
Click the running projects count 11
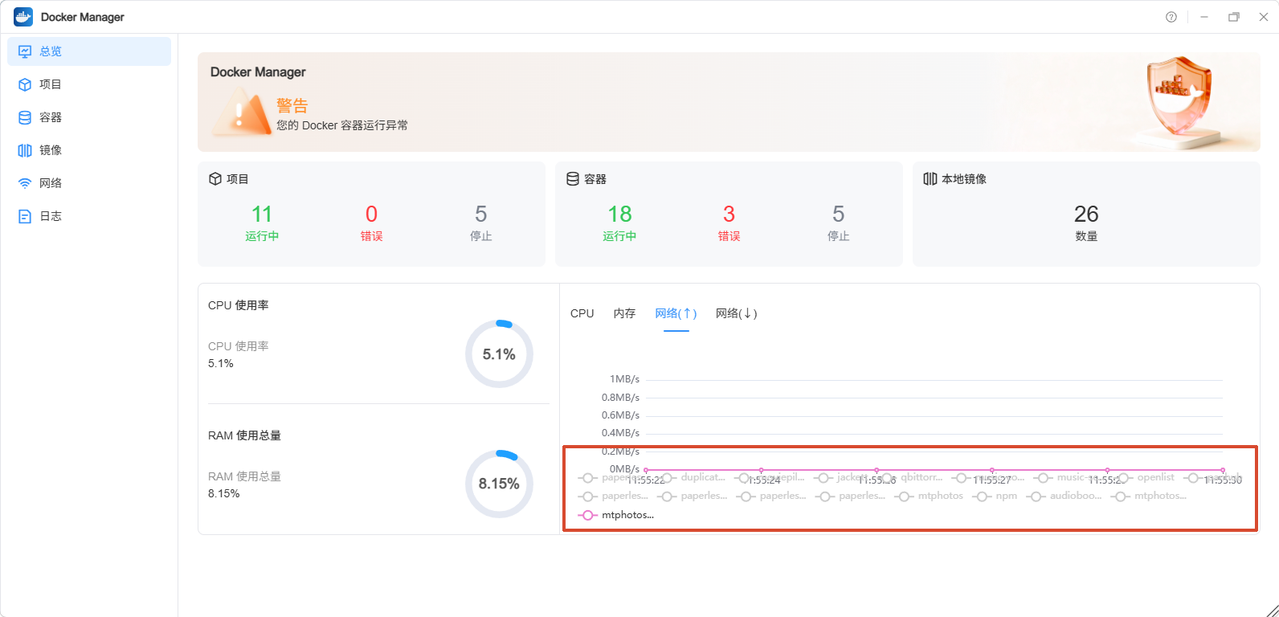262,214
